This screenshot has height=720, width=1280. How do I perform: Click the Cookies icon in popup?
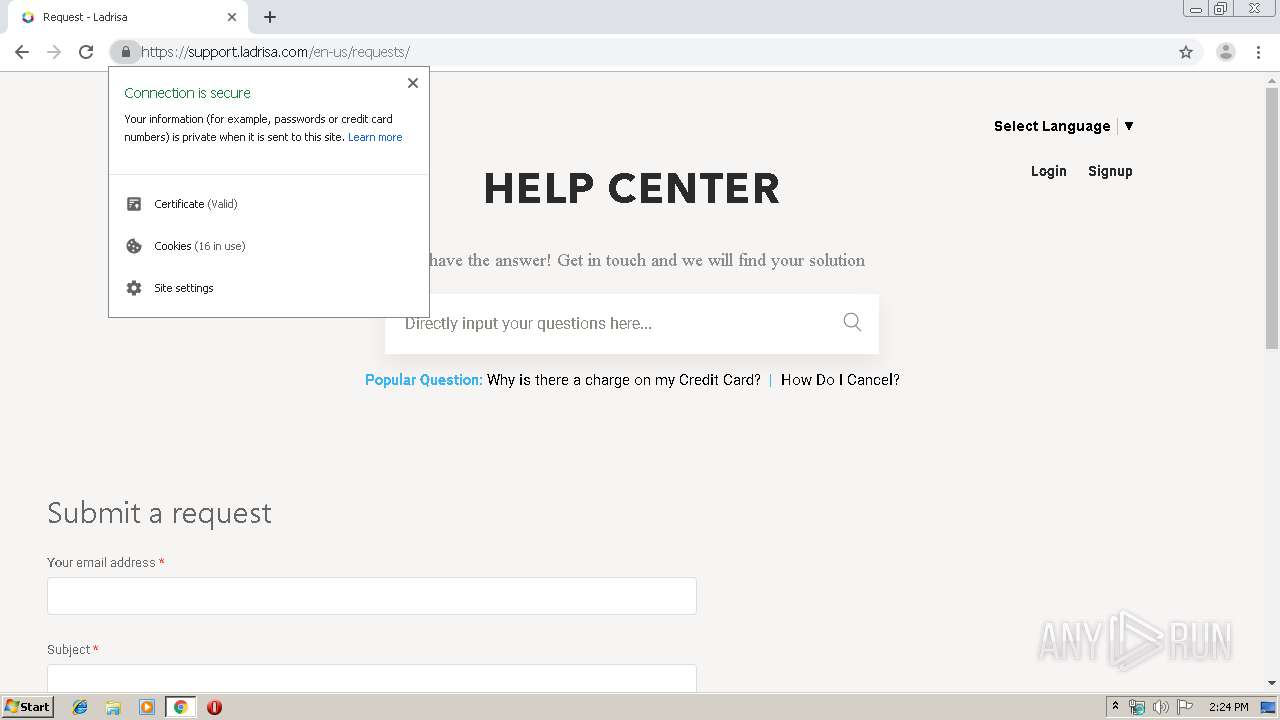(134, 246)
